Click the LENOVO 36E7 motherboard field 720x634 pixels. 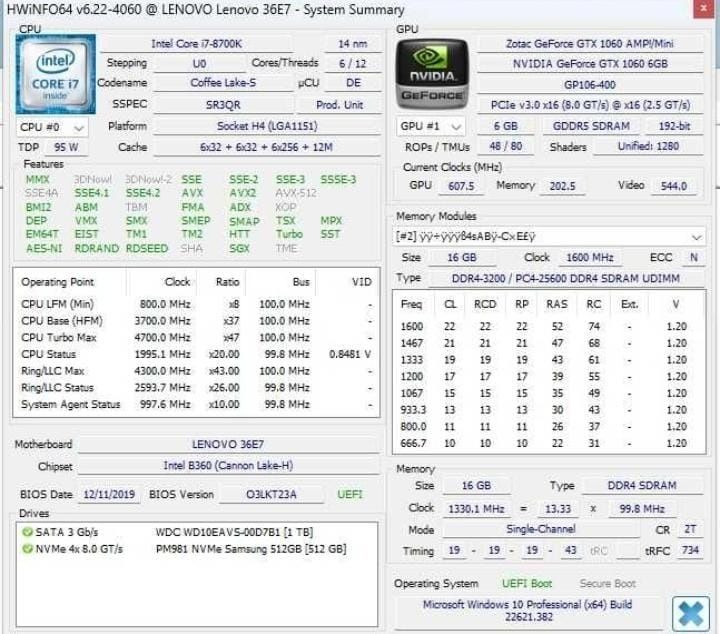(x=228, y=444)
